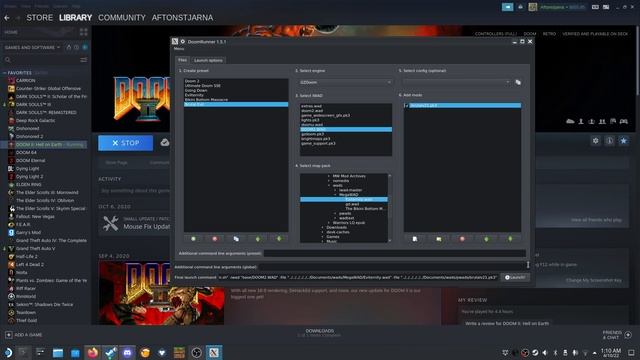
Task: Select gd.wad in the map pack tree
Action: click(x=352, y=204)
